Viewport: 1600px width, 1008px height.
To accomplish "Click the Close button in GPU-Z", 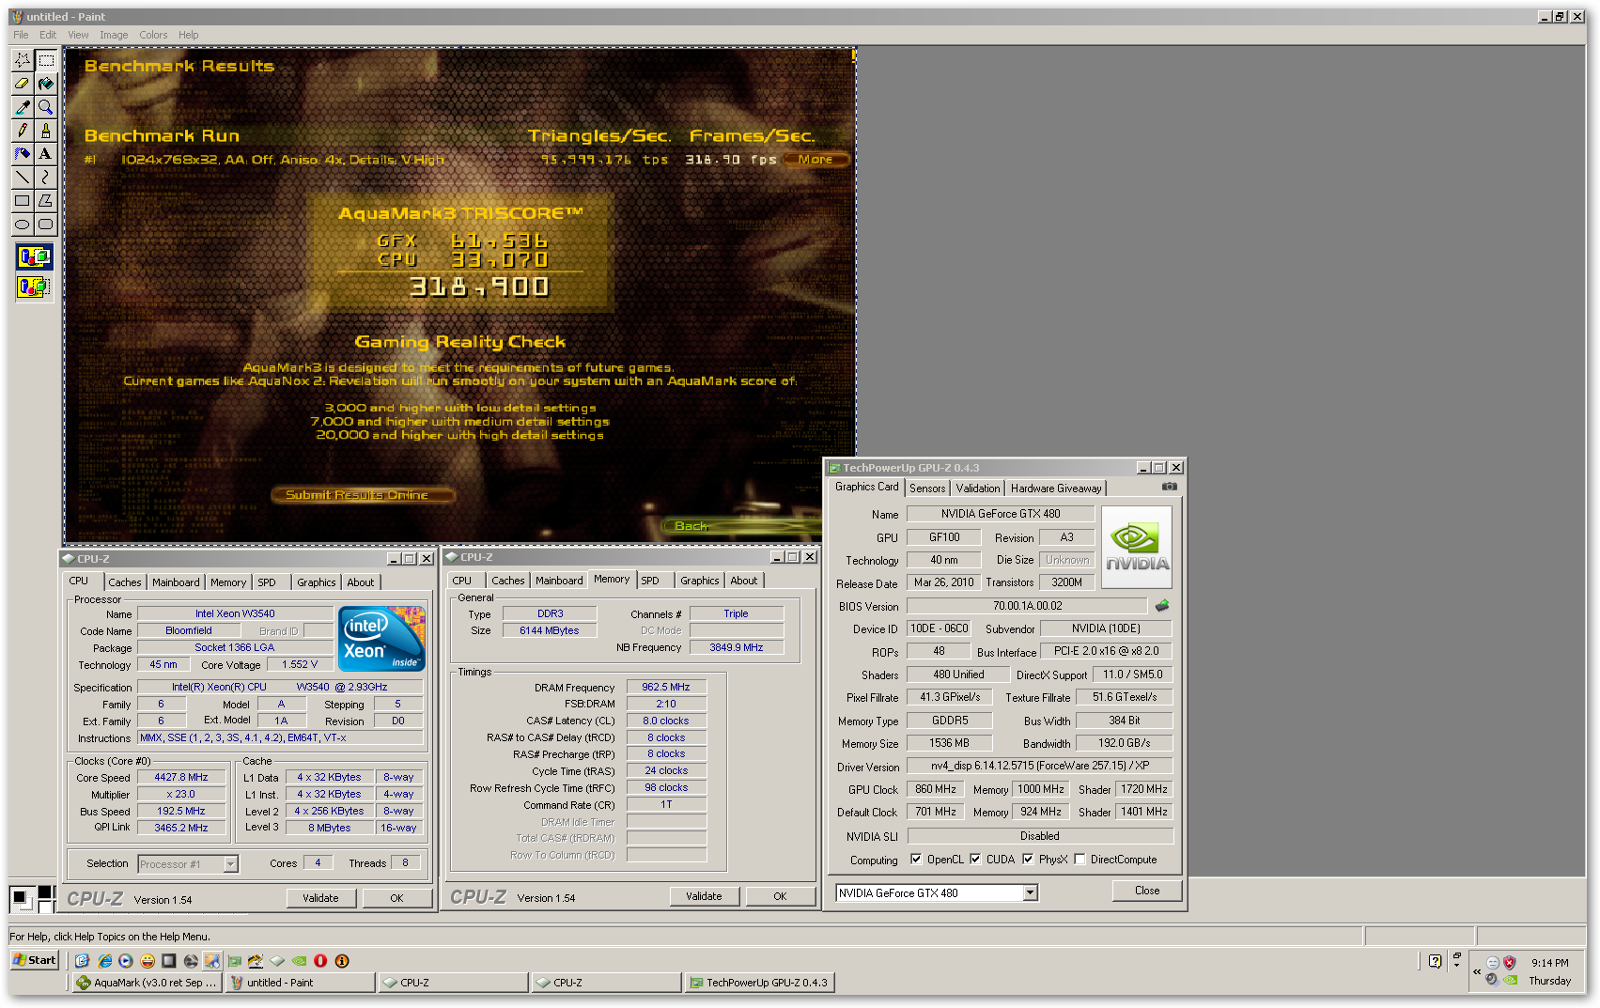I will click(x=1147, y=890).
